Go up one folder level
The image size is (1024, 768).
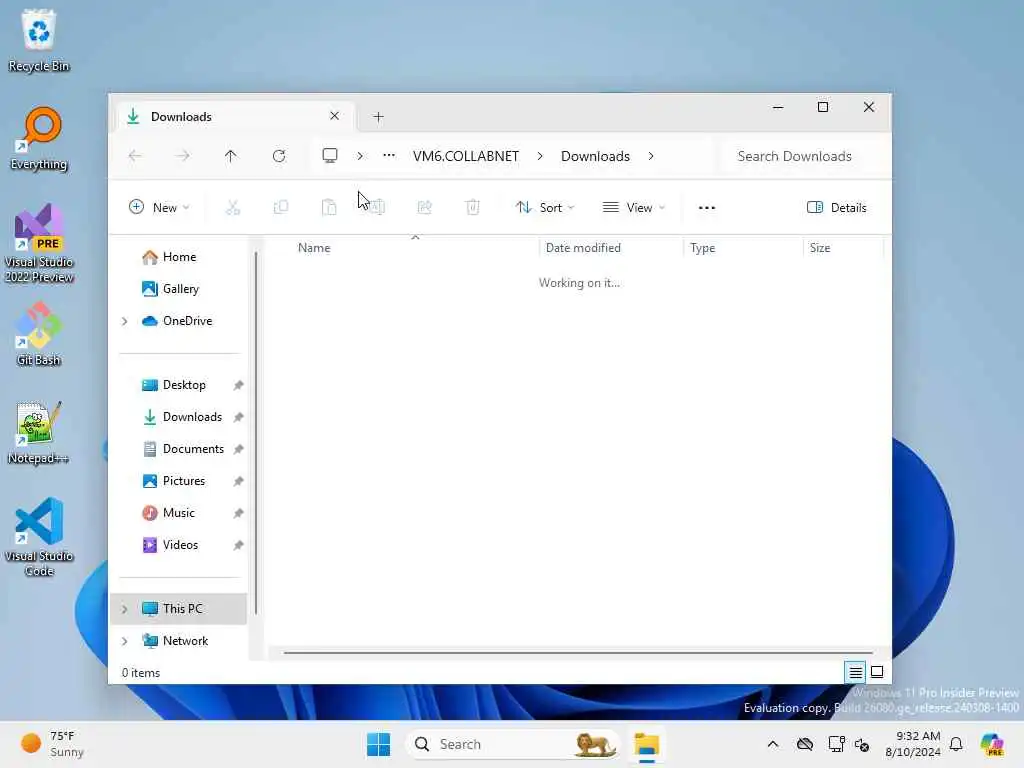(x=231, y=156)
